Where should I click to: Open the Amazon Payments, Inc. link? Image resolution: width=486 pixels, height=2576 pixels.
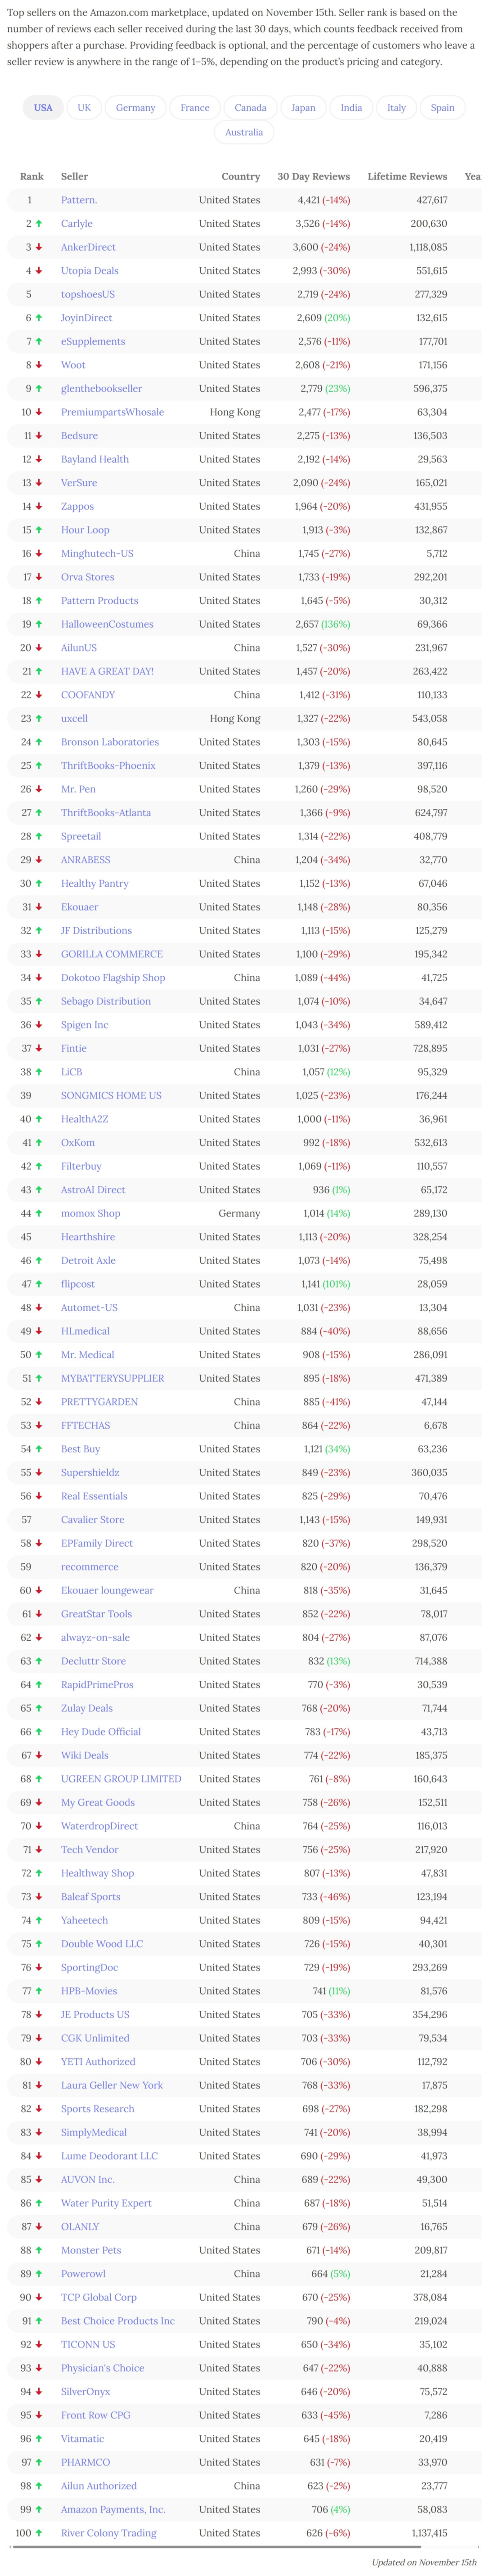click(113, 2510)
